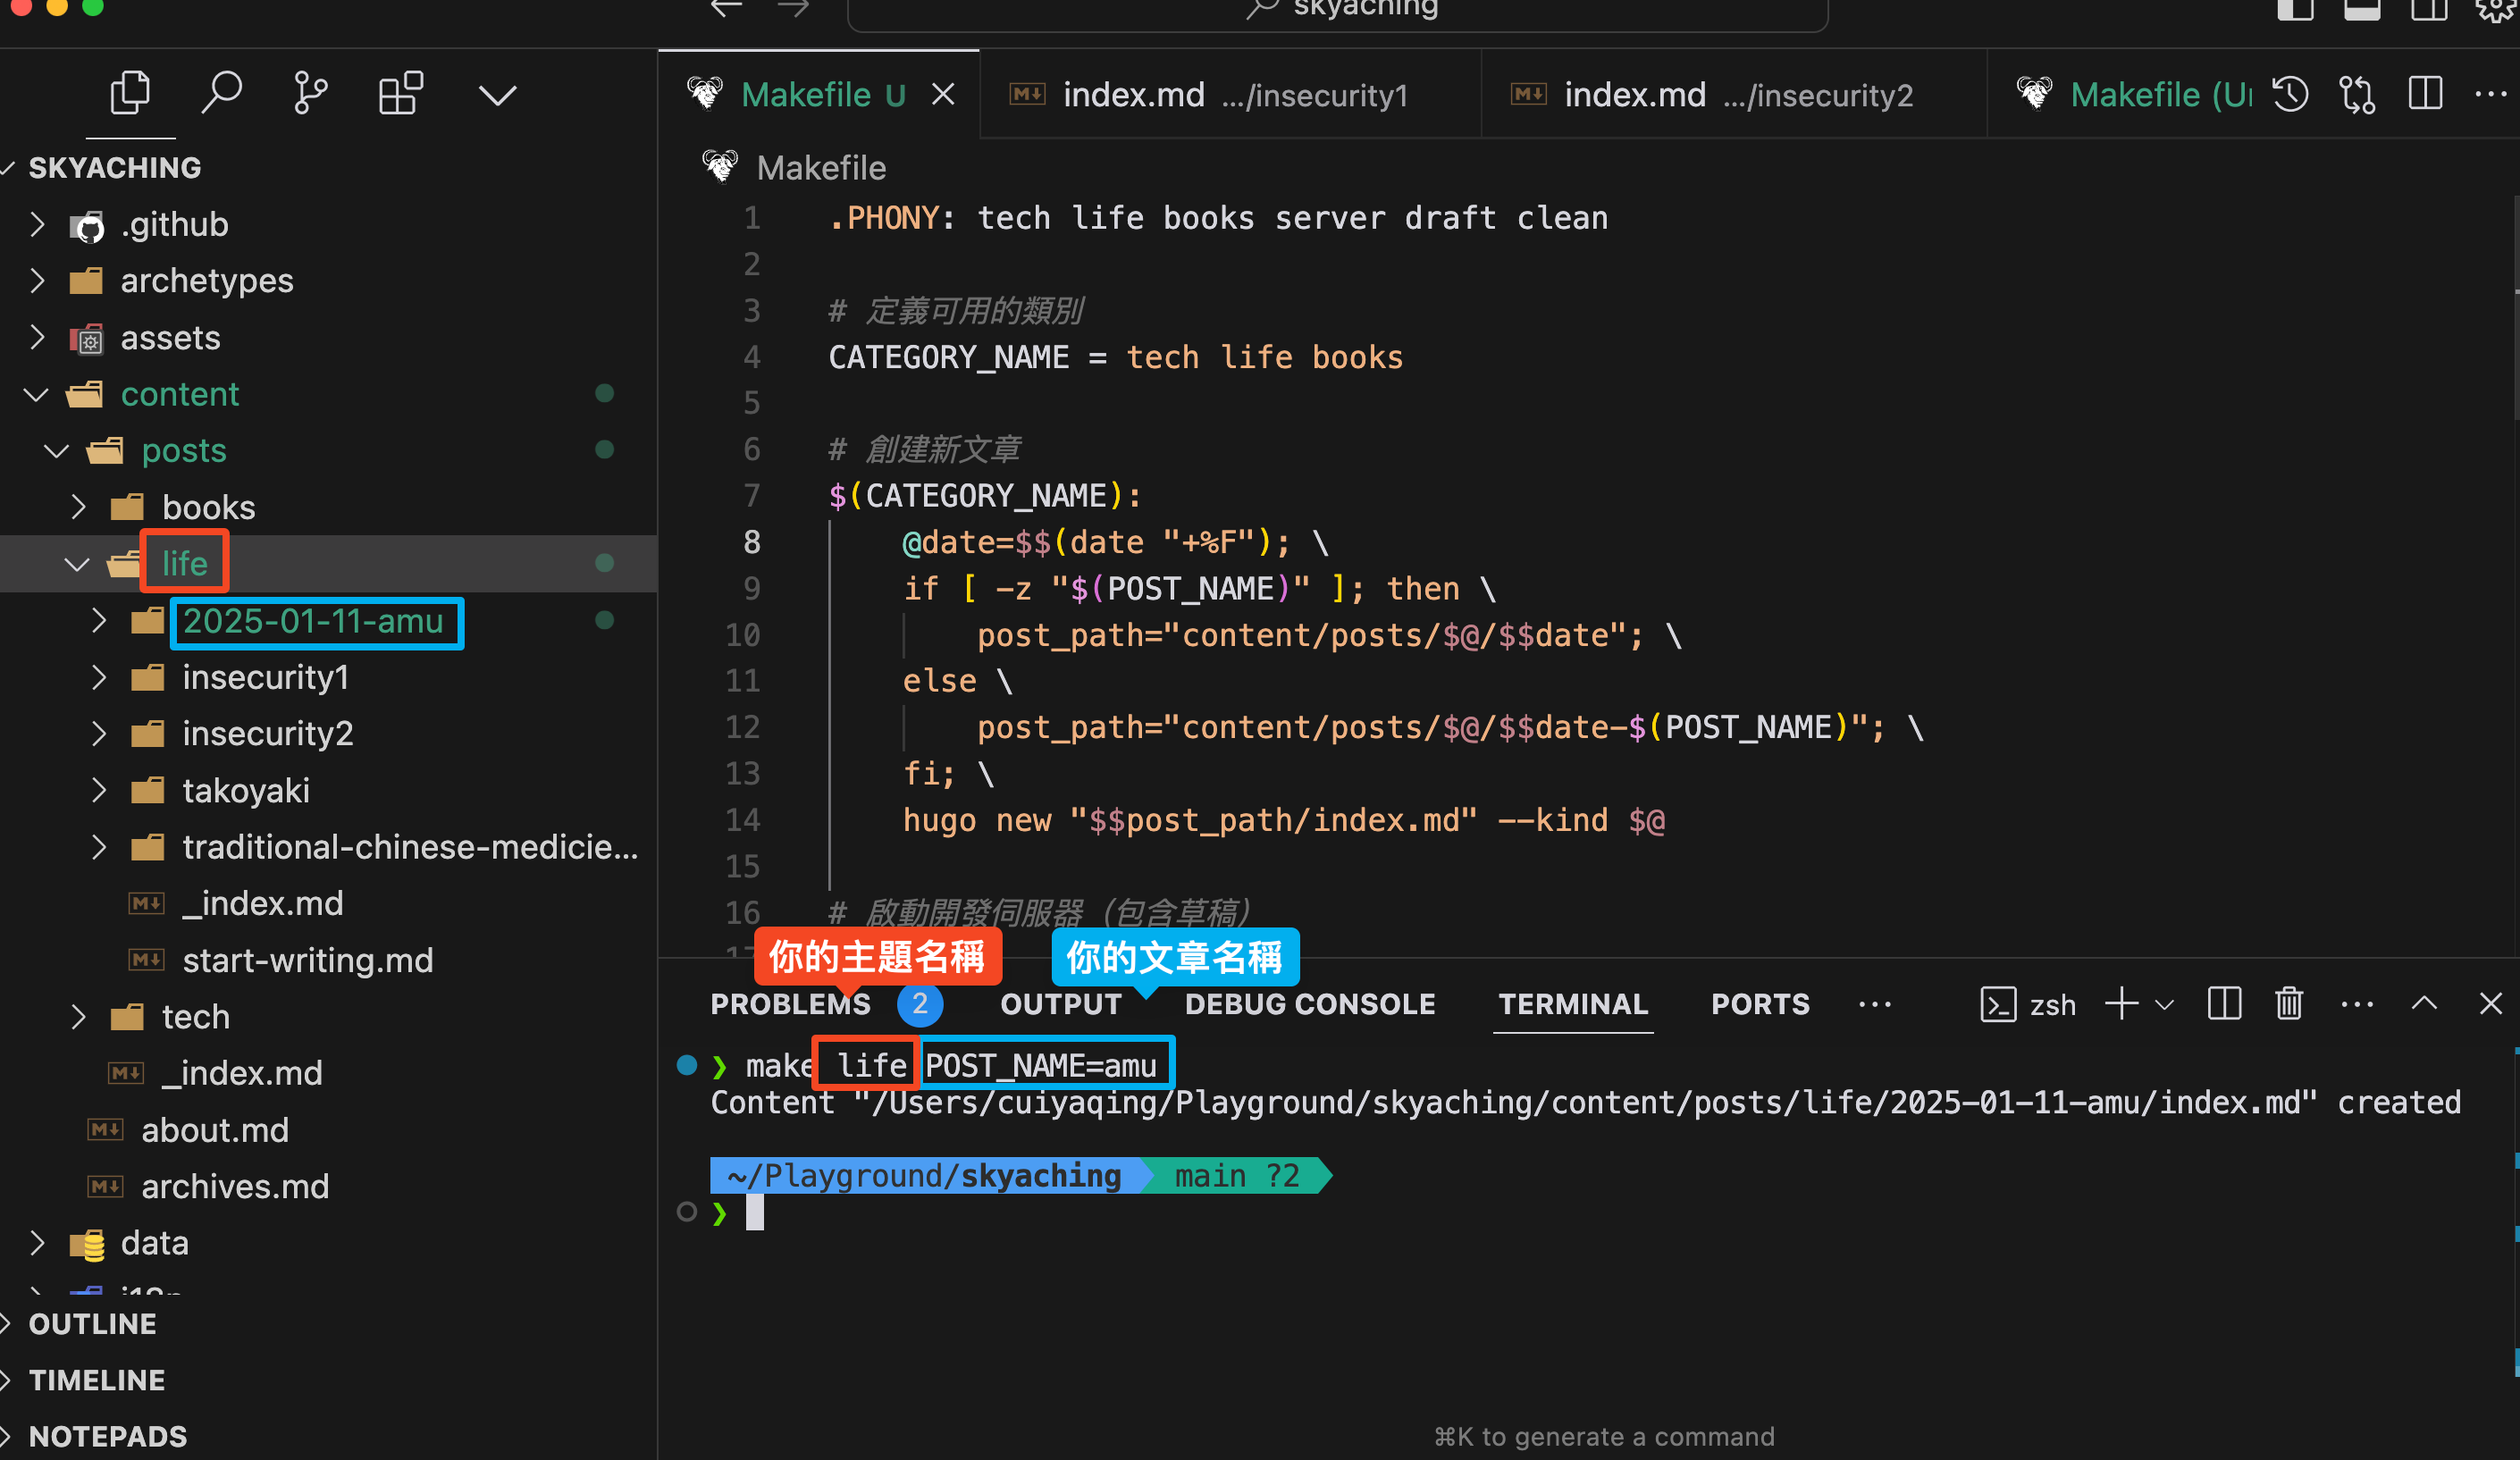
Task: Expand the data folder
Action: click(x=328, y=1243)
